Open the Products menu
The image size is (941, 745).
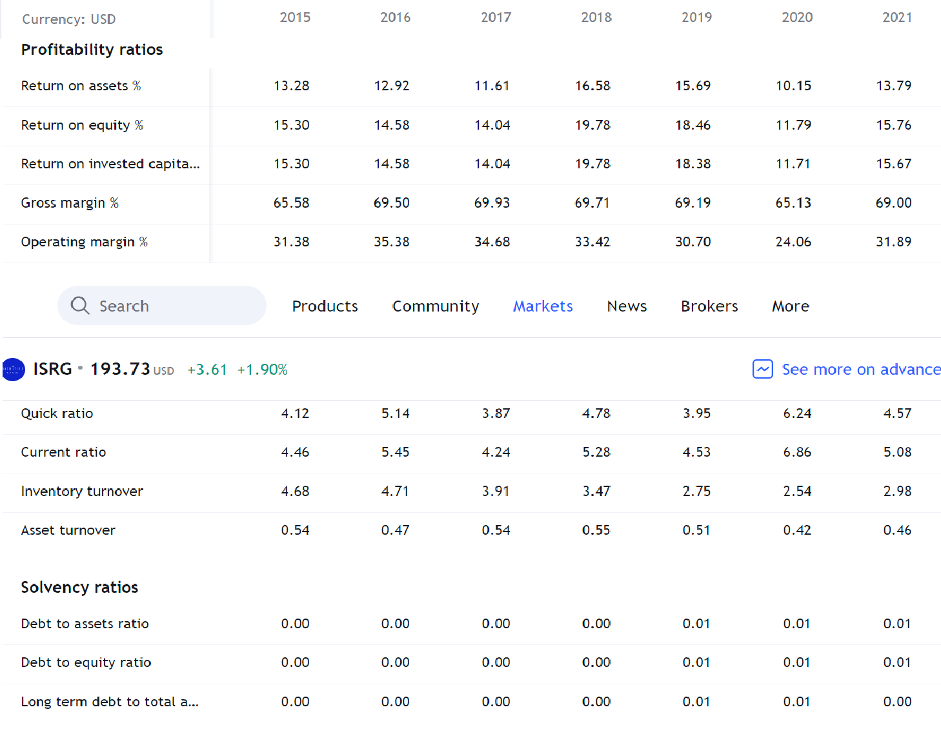(325, 306)
